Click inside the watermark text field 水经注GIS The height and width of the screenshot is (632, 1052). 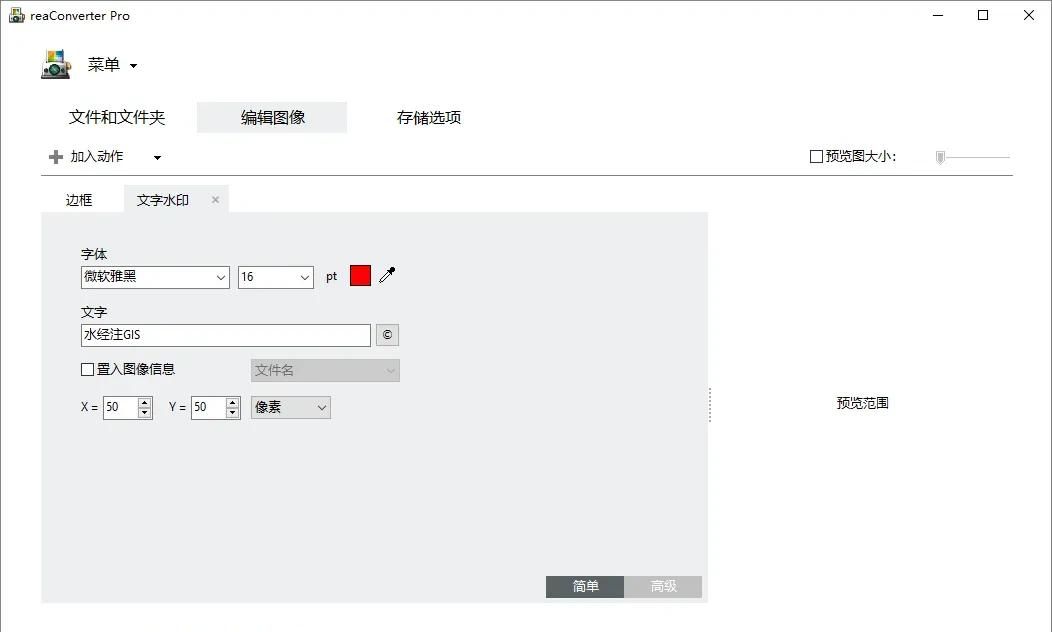coord(225,335)
